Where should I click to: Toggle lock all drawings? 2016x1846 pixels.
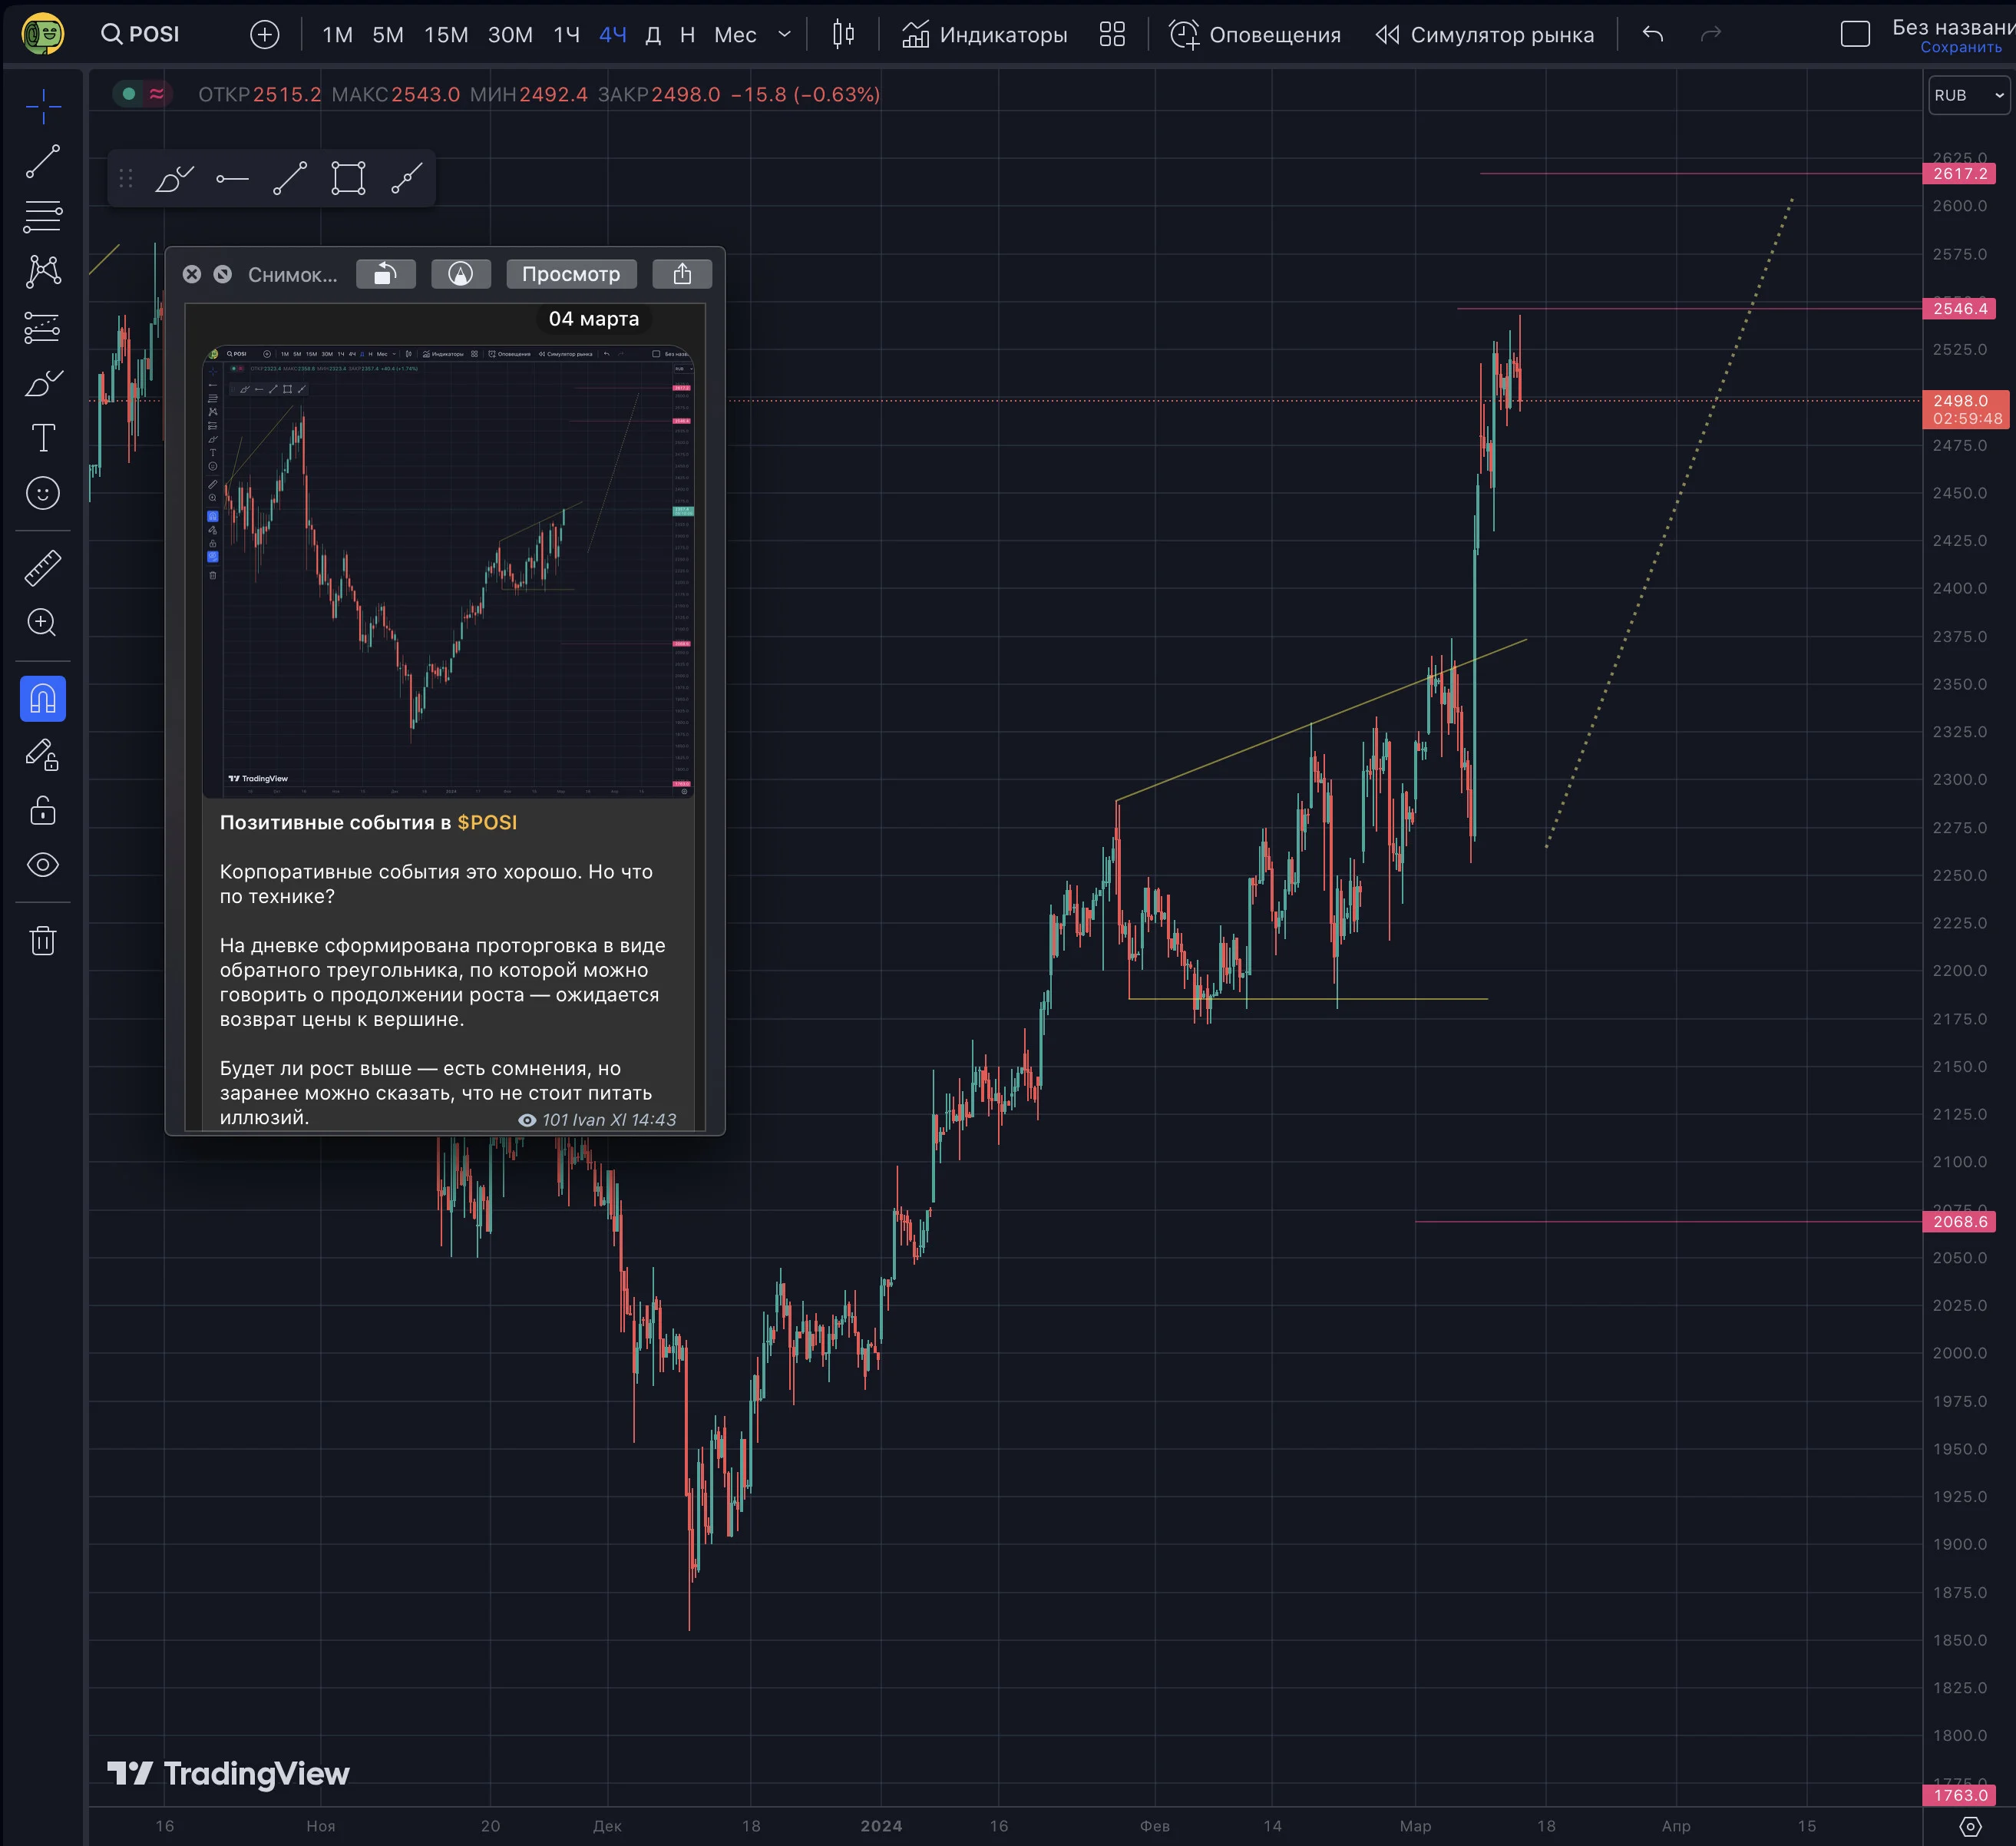pos(43,810)
